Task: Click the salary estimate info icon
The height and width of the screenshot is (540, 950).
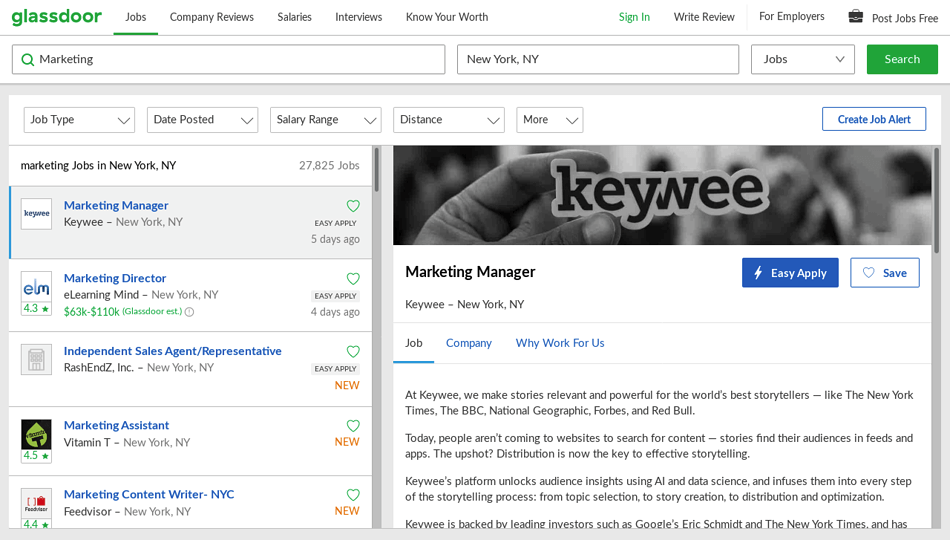Action: click(189, 312)
